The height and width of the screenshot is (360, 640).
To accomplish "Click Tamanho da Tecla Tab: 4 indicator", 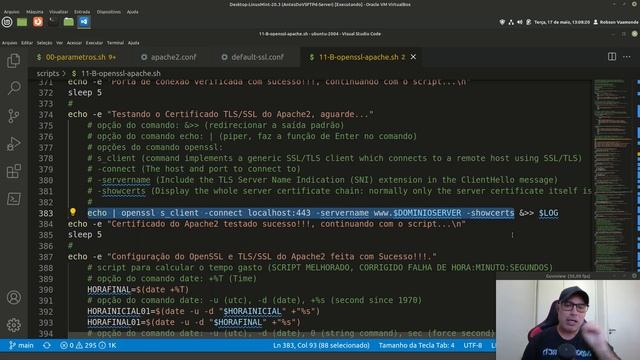I will tap(416, 345).
